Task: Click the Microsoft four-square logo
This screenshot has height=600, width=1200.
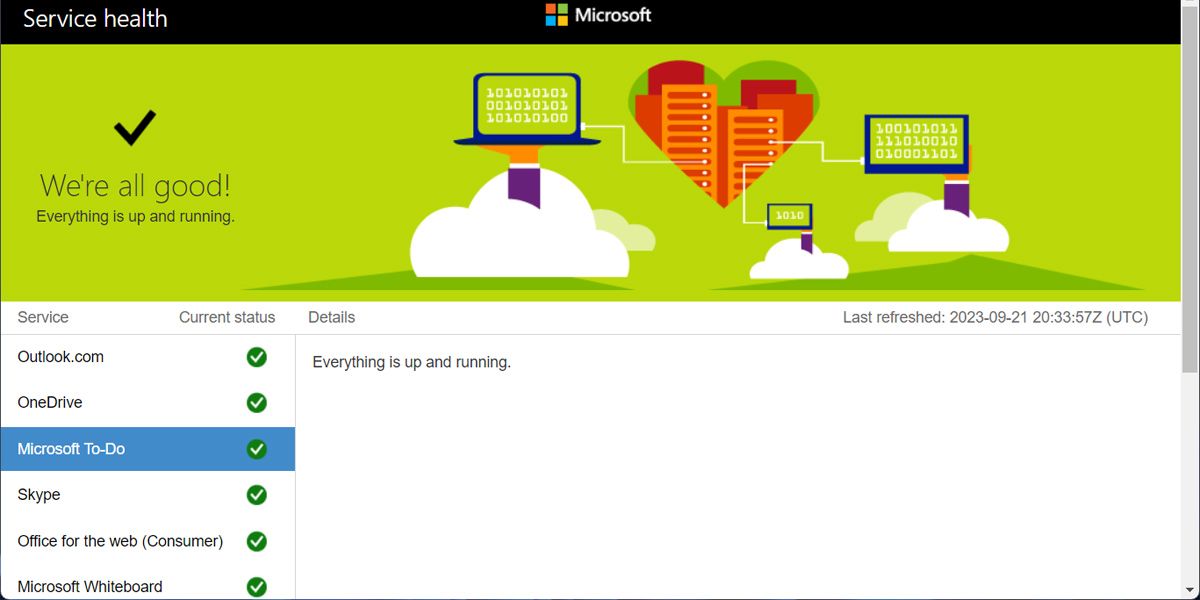Action: [x=557, y=15]
